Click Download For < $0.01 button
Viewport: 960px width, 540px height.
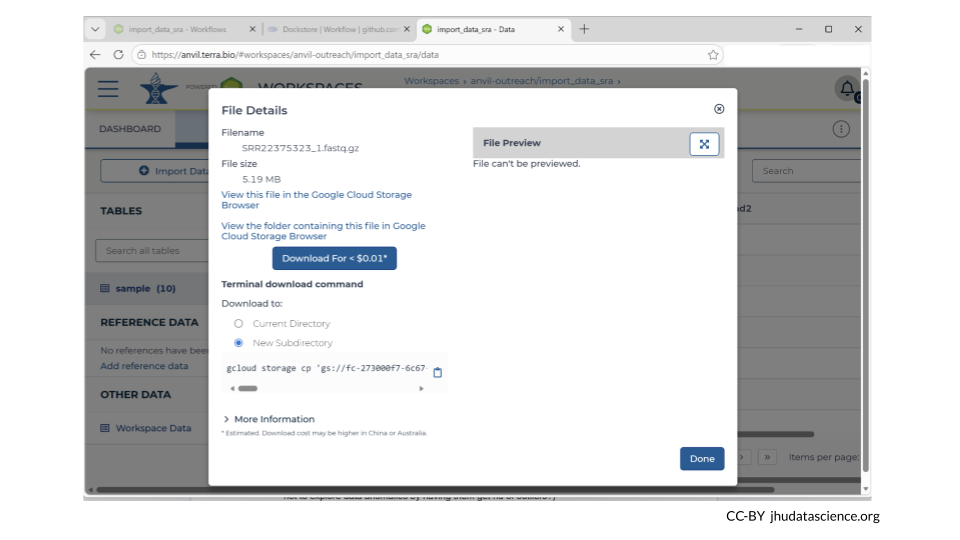pyautogui.click(x=334, y=258)
